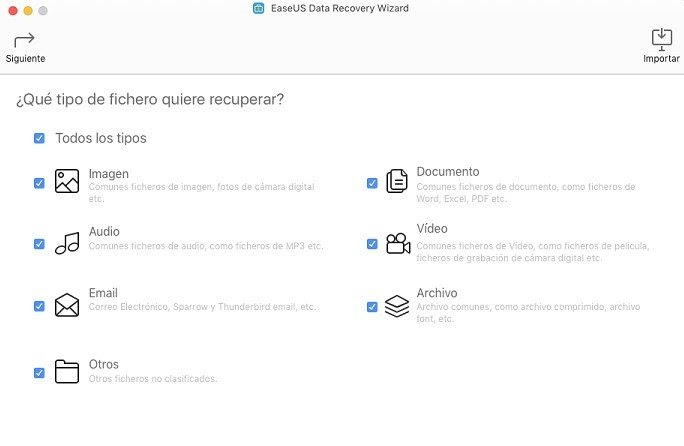Click the '¿Qué tipo de fichero quiere recuperar?' heading

coord(150,99)
